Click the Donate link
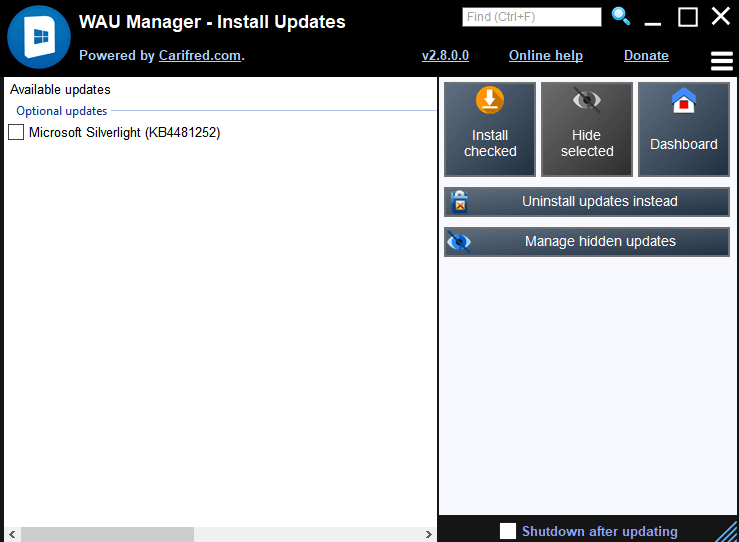 pos(646,56)
